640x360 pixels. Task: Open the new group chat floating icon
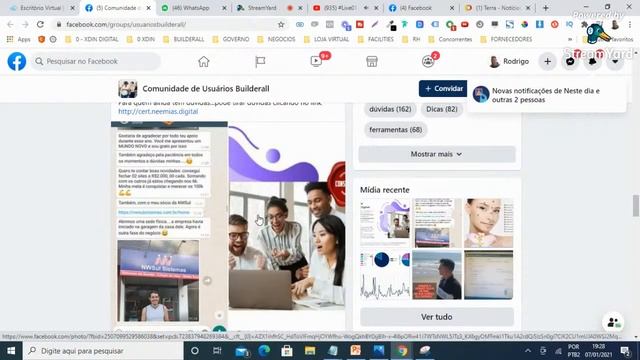click(613, 322)
